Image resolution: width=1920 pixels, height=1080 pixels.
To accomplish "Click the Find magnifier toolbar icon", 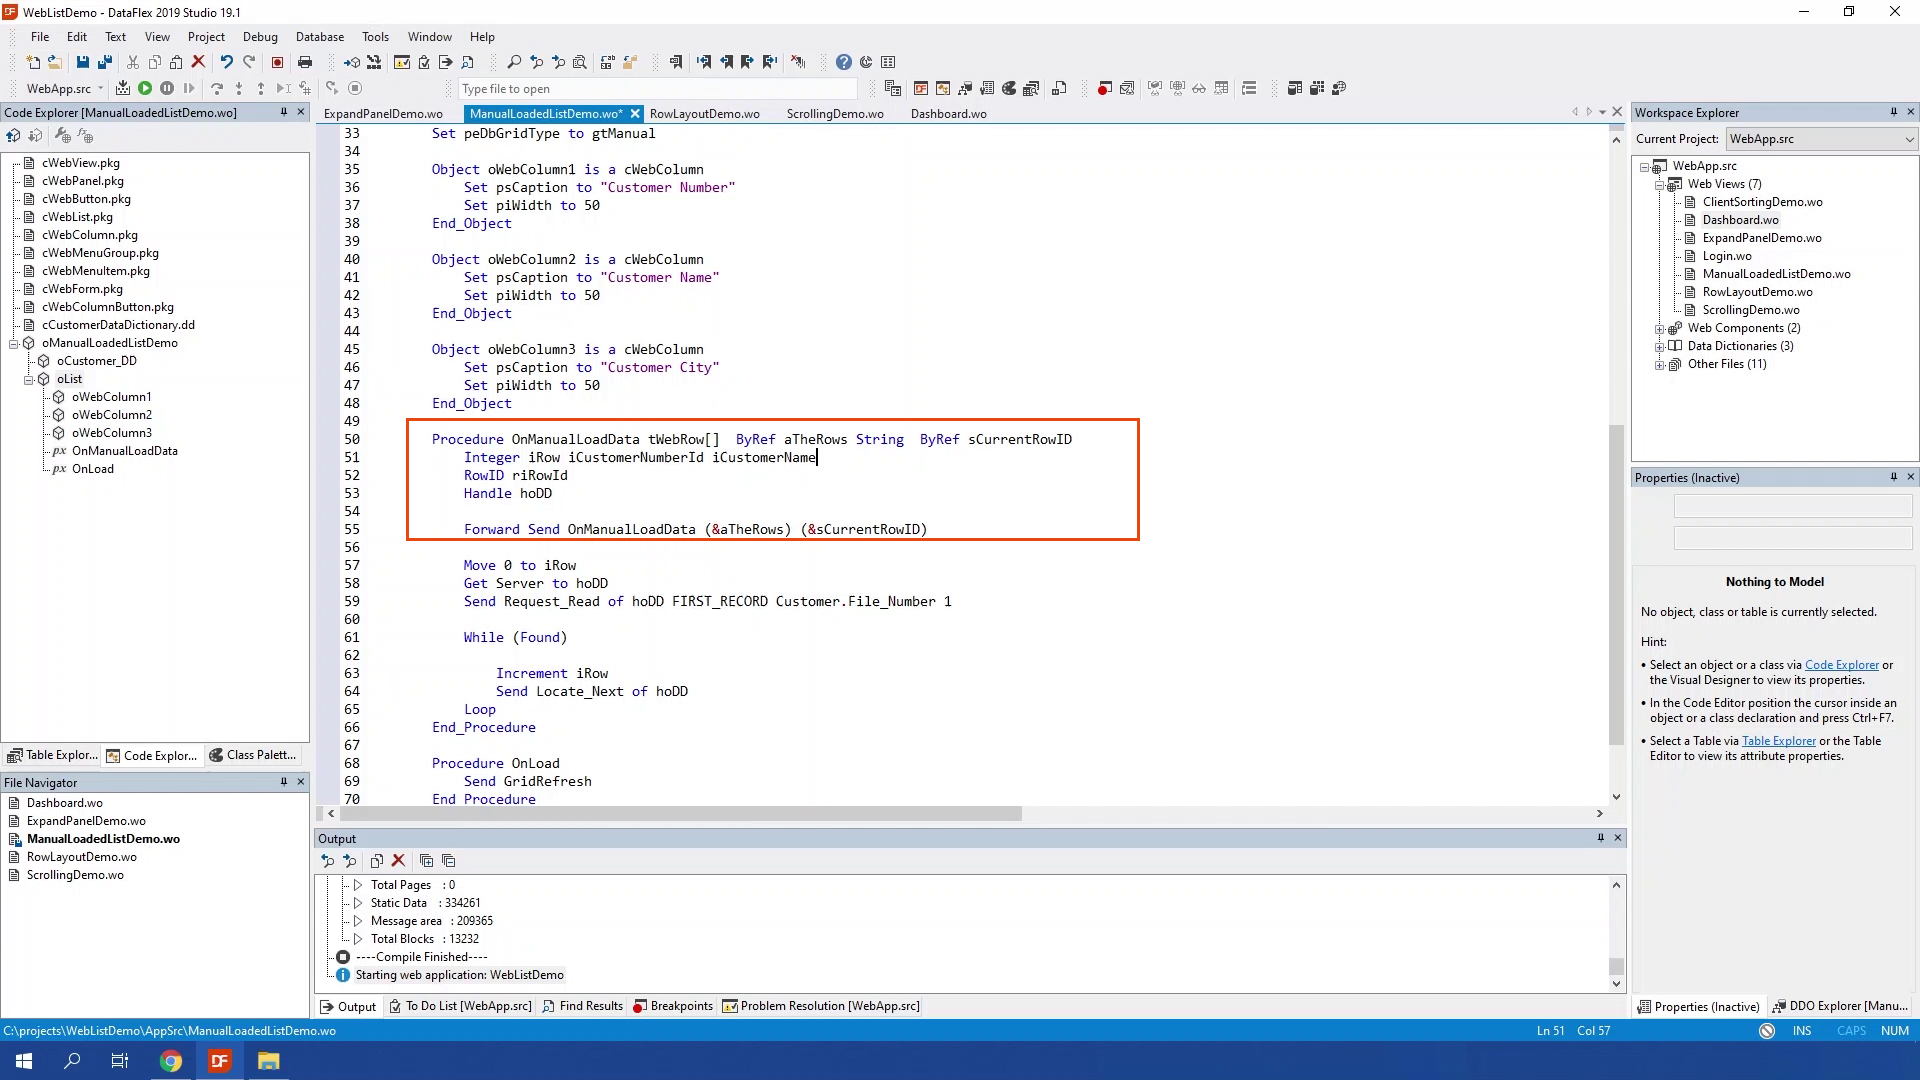I will 514,62.
